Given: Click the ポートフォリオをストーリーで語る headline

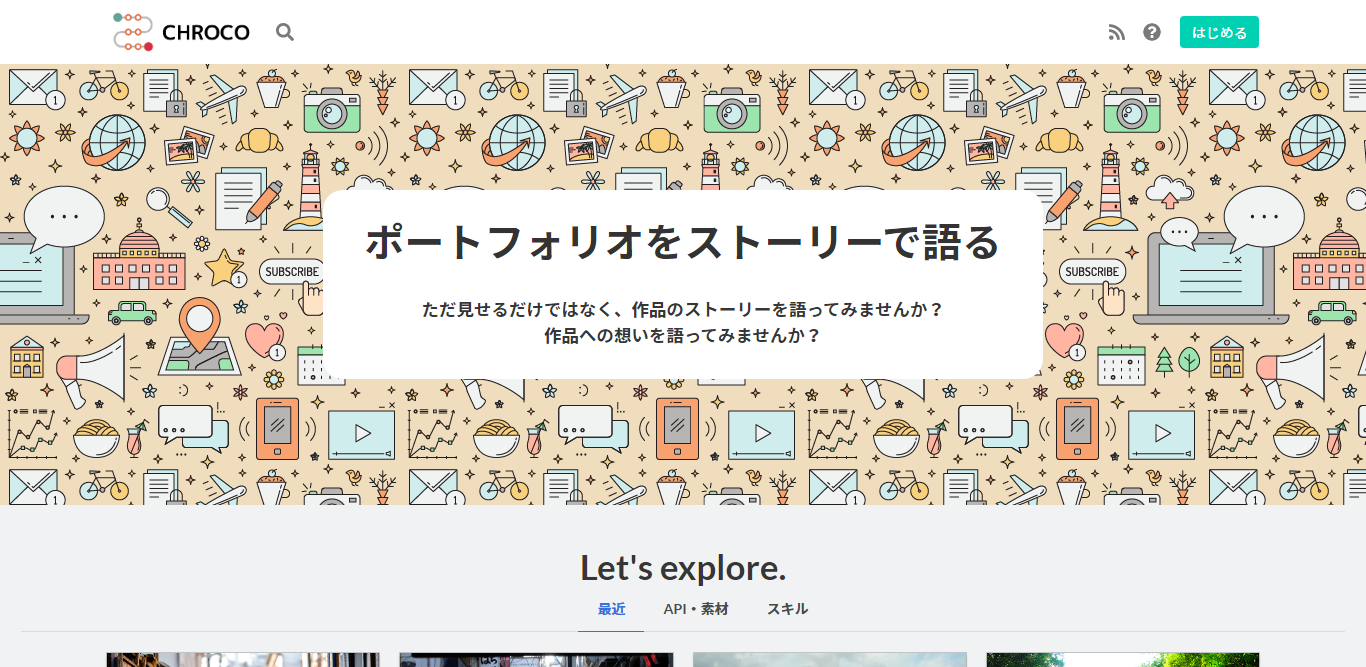Looking at the screenshot, I should click(683, 242).
